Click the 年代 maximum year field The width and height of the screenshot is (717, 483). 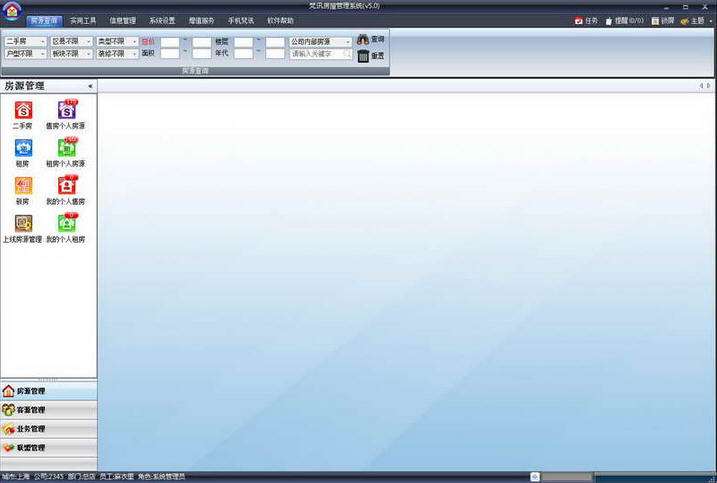coord(275,54)
